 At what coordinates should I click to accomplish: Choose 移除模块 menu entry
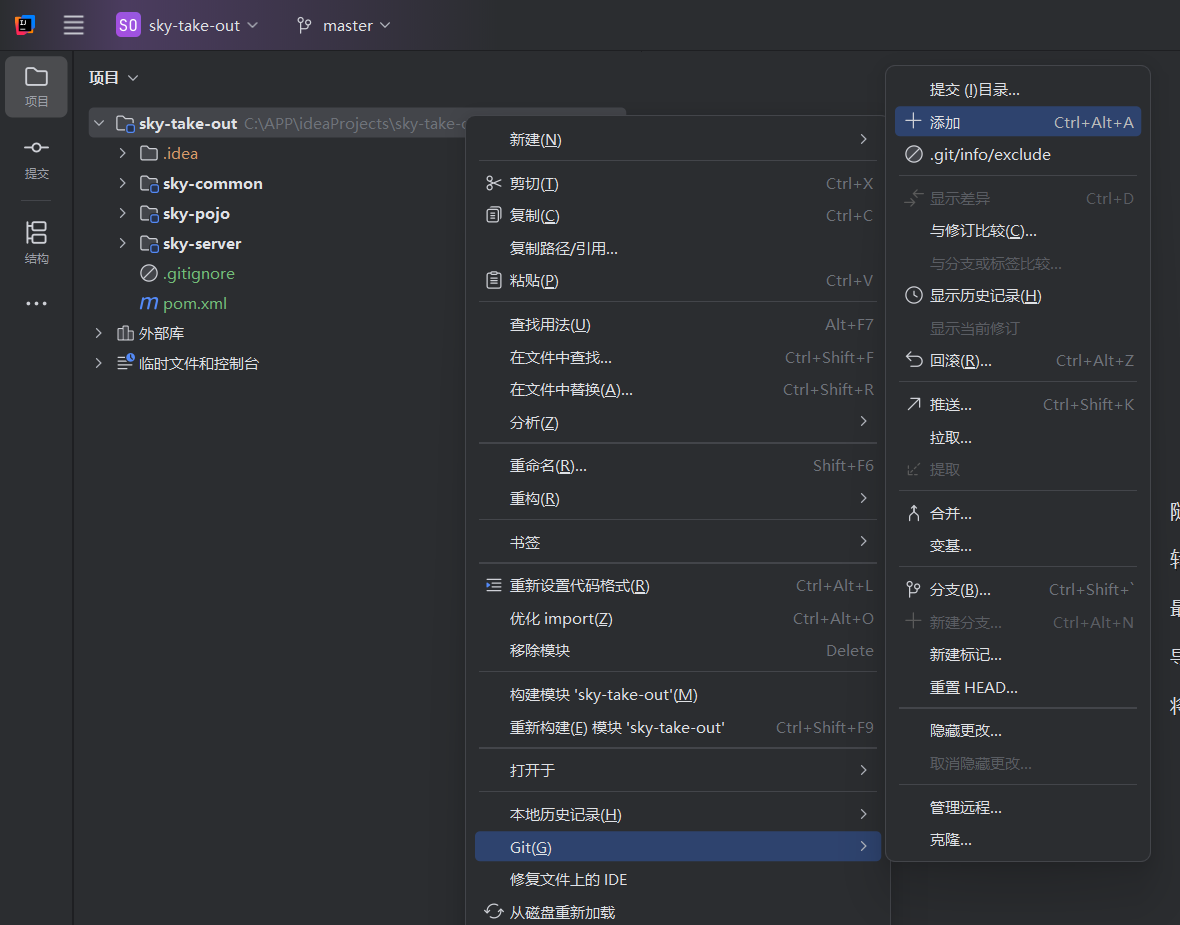tap(677, 651)
